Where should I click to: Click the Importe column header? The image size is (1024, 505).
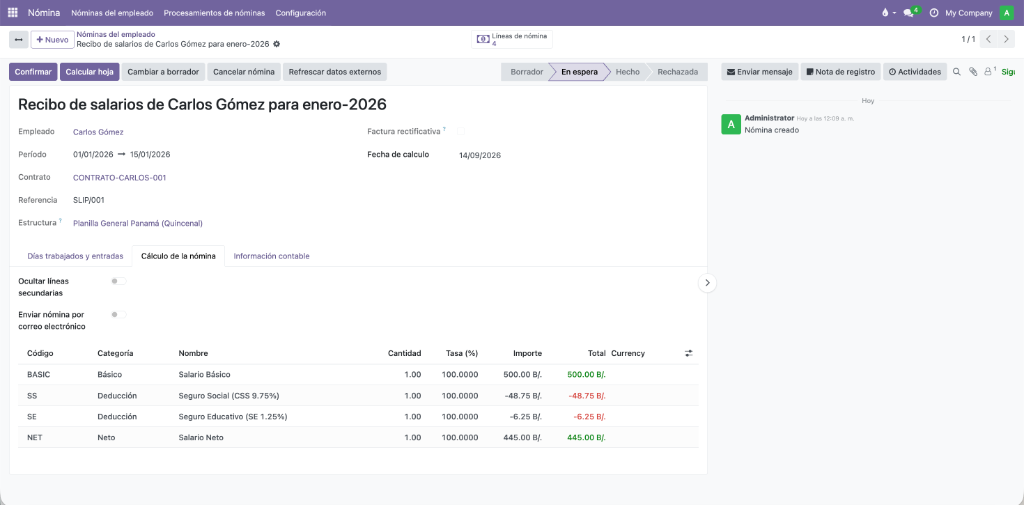pos(527,353)
